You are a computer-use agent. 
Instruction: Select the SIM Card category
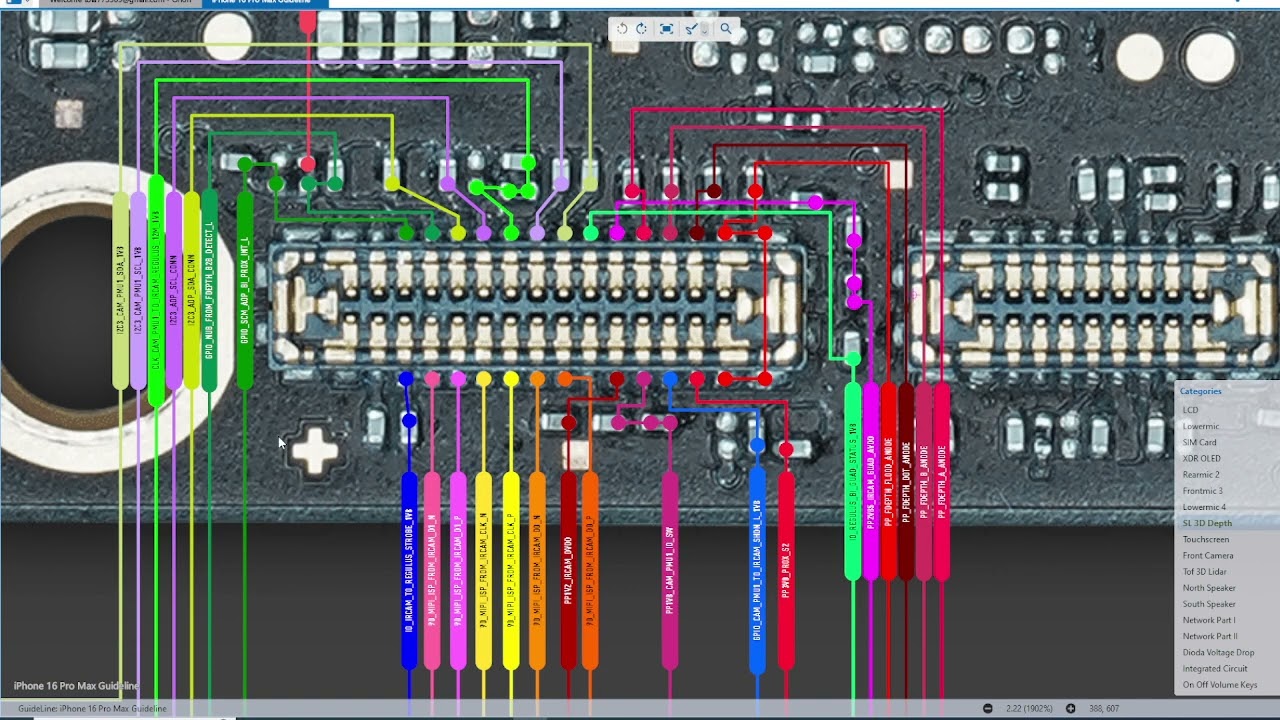[1199, 442]
